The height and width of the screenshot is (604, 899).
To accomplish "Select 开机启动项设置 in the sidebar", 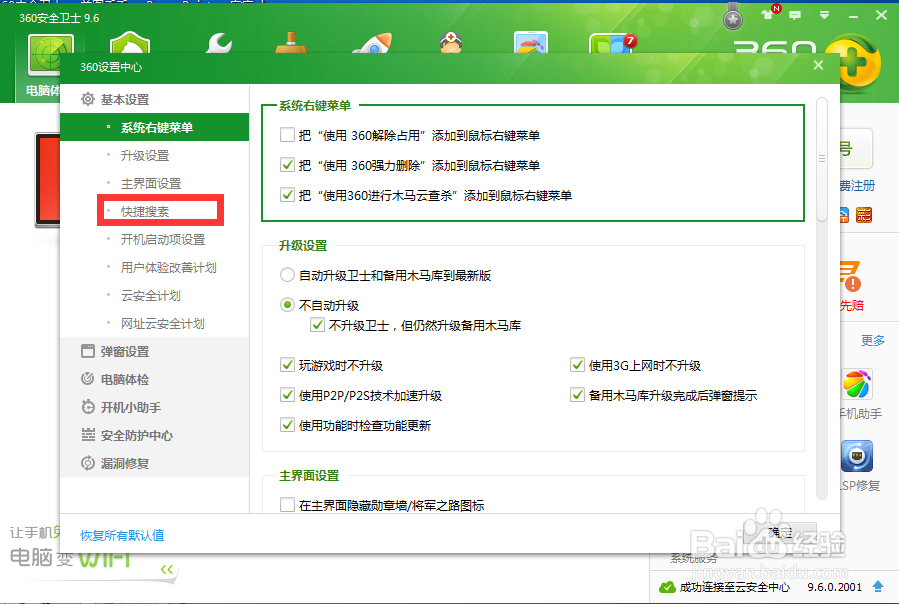I will pos(163,239).
